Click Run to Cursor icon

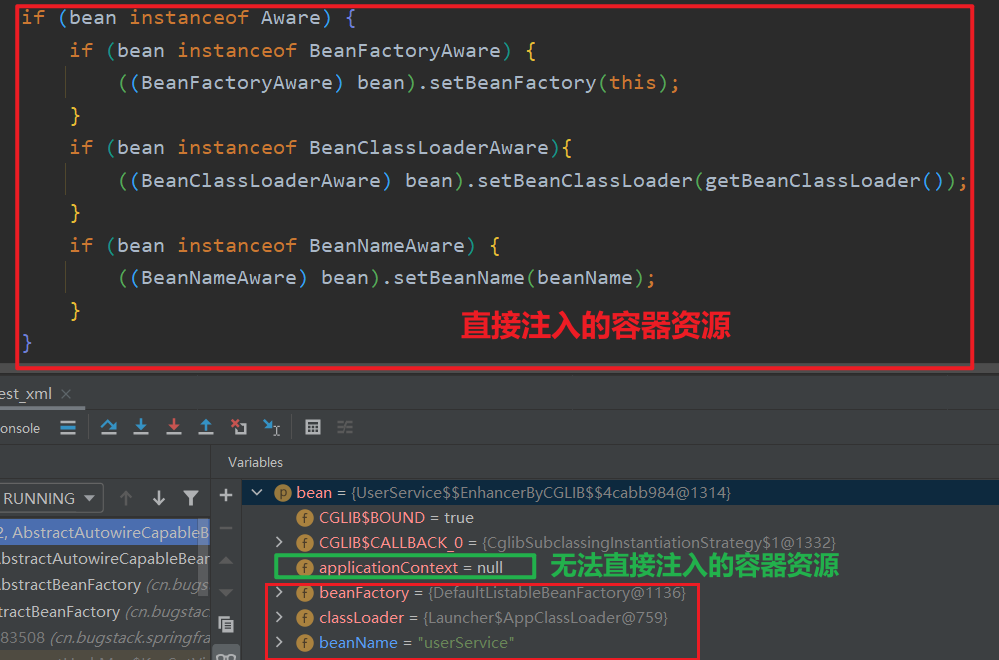pyautogui.click(x=271, y=427)
